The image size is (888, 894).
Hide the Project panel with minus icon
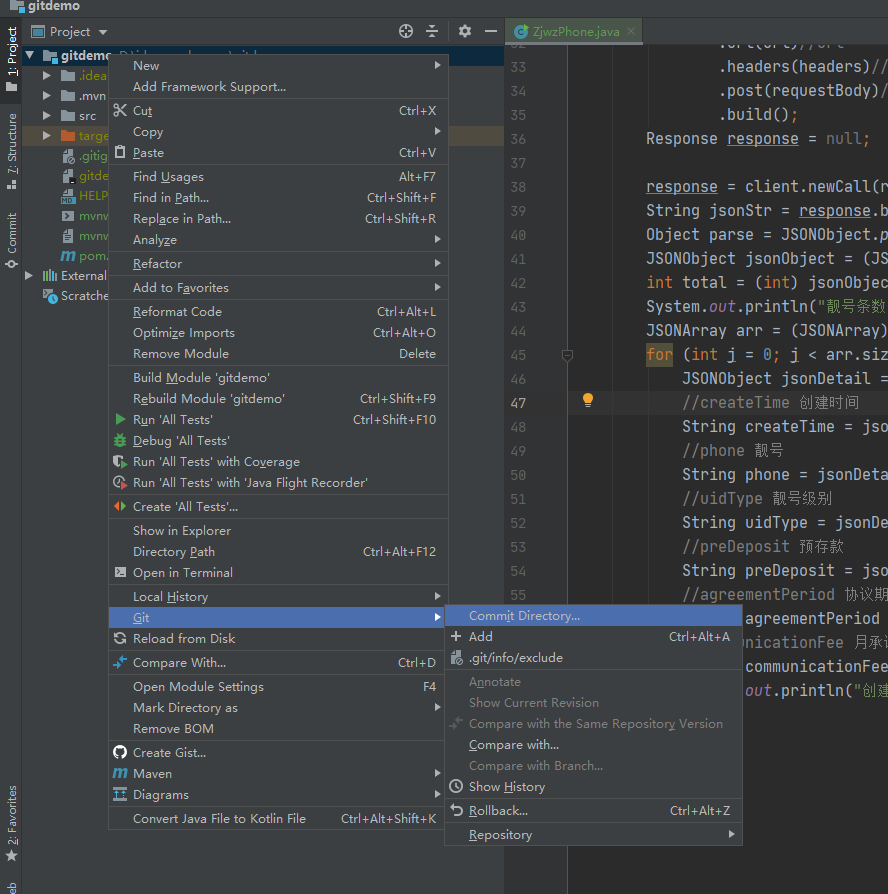[490, 31]
